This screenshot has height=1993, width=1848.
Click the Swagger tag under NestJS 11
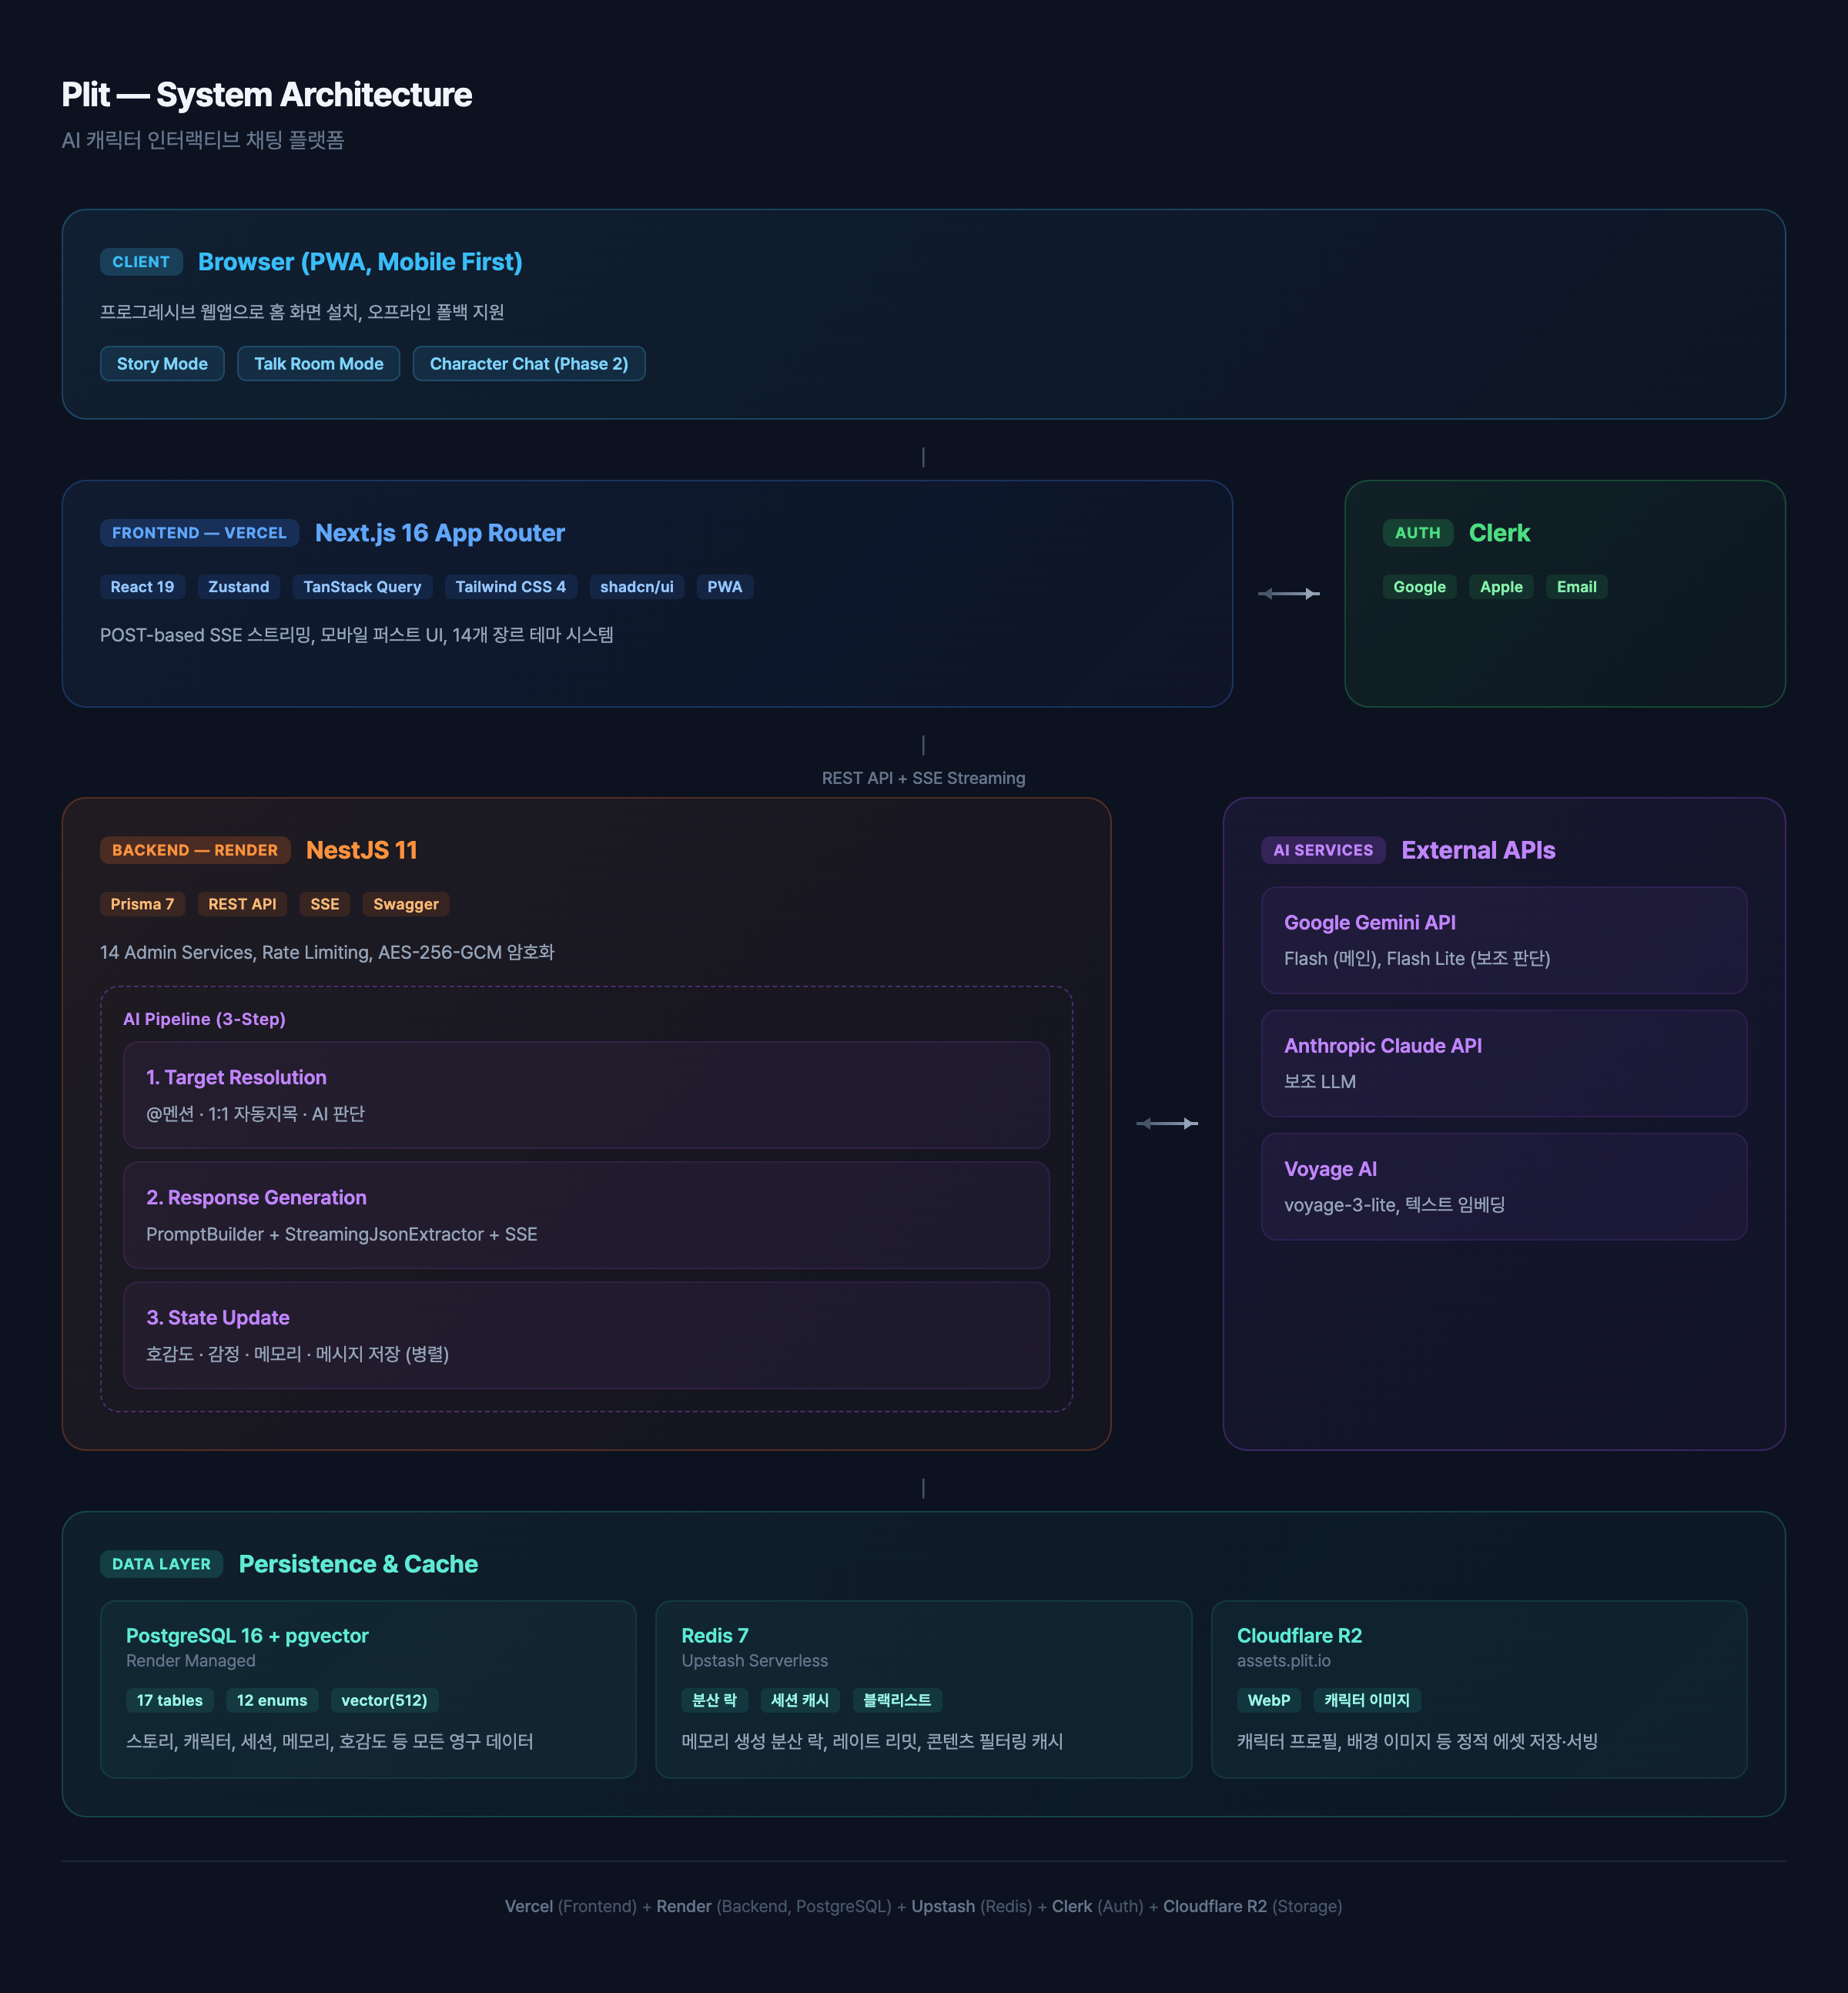[405, 904]
